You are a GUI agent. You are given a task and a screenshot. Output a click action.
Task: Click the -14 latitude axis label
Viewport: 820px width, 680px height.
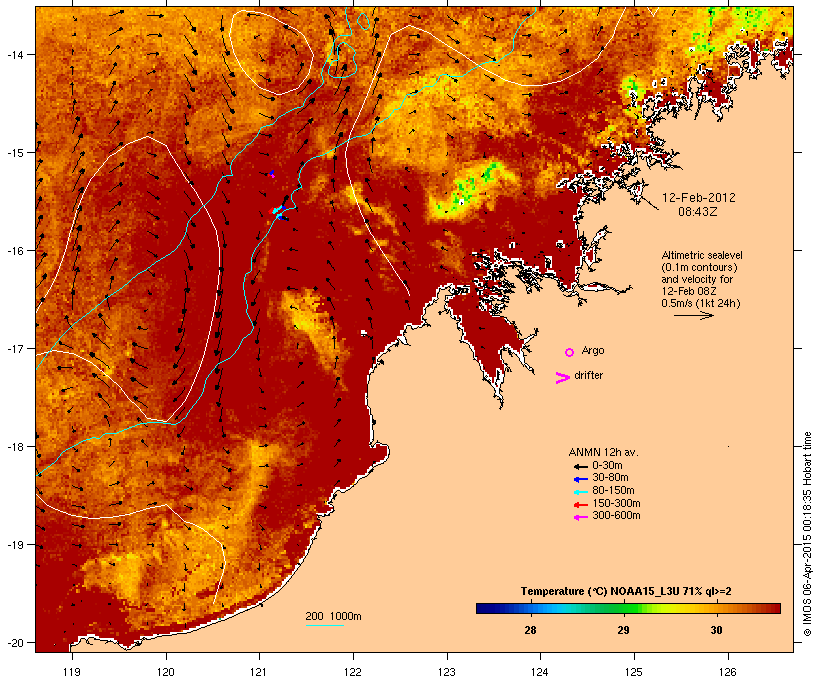[14, 54]
